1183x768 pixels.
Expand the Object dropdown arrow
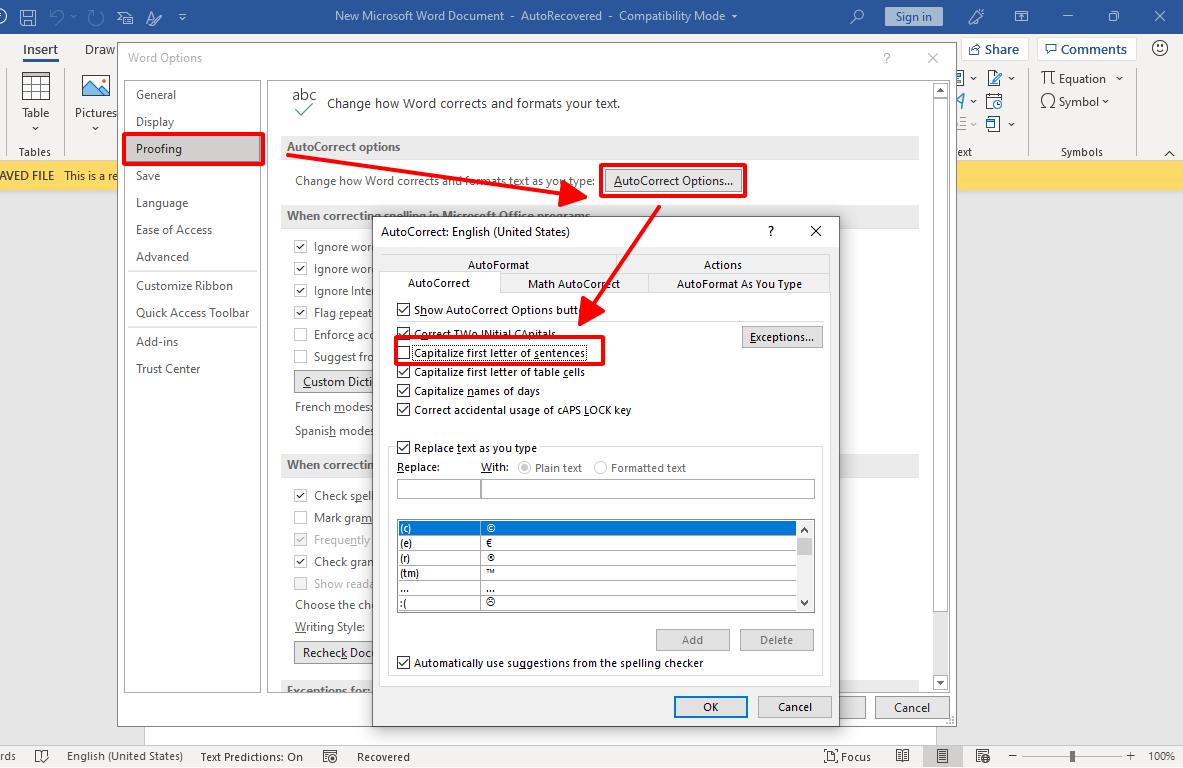1011,124
